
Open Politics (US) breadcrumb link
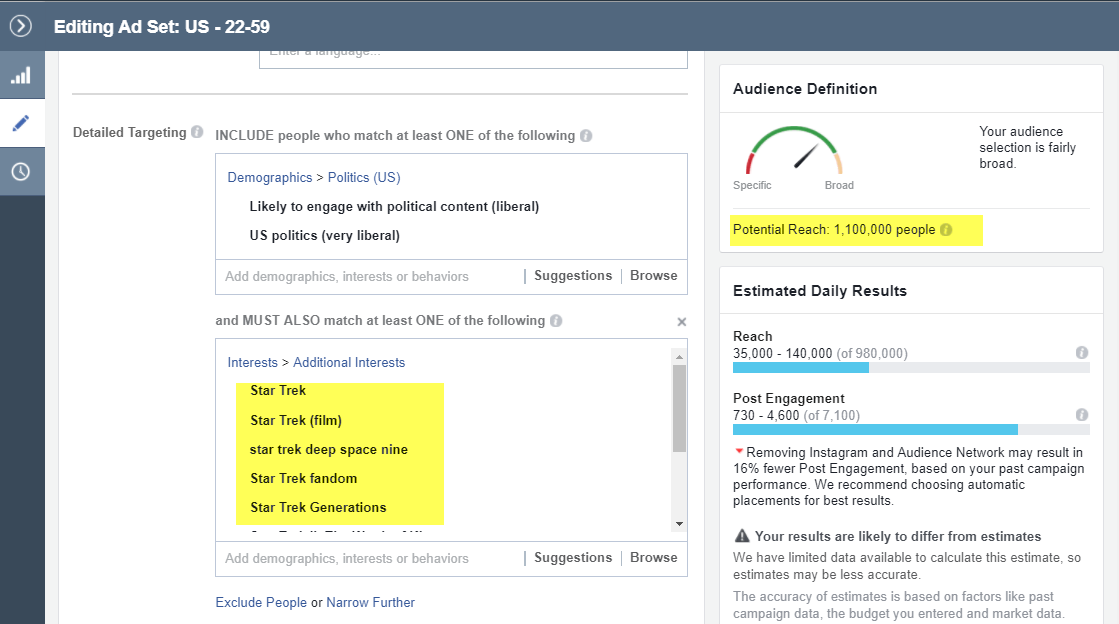(x=364, y=177)
